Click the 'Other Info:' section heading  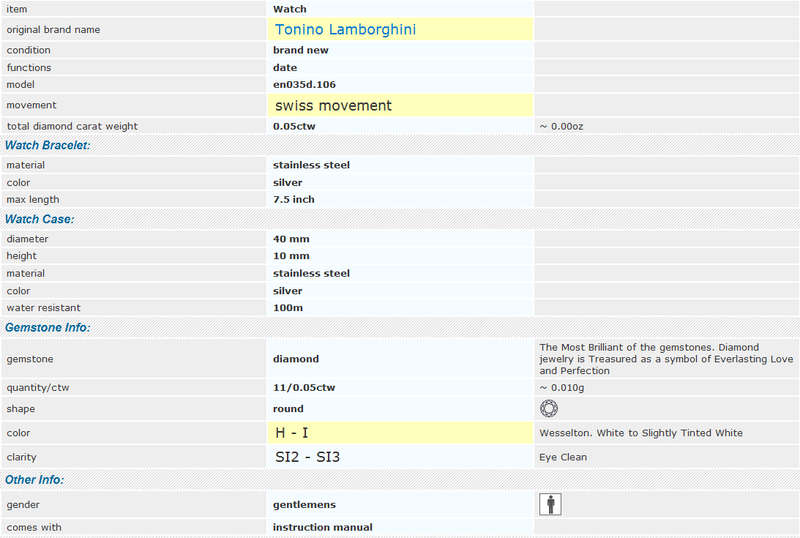pyautogui.click(x=34, y=480)
